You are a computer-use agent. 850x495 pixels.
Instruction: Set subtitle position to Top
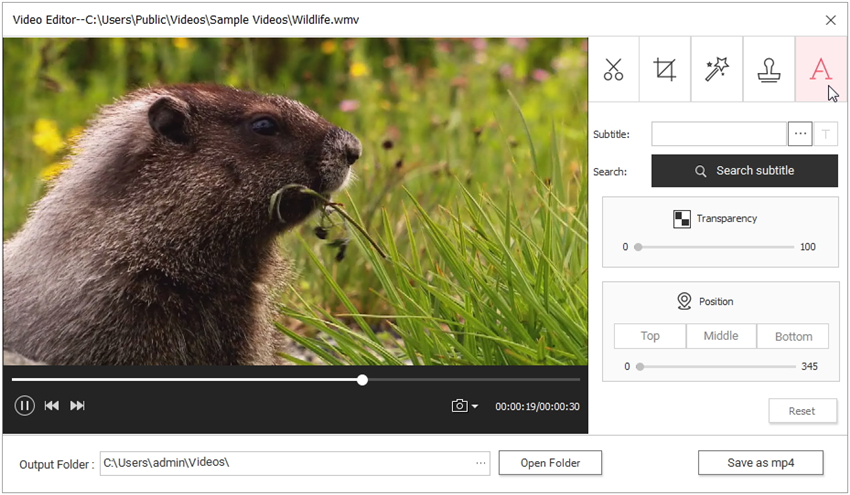coord(650,336)
